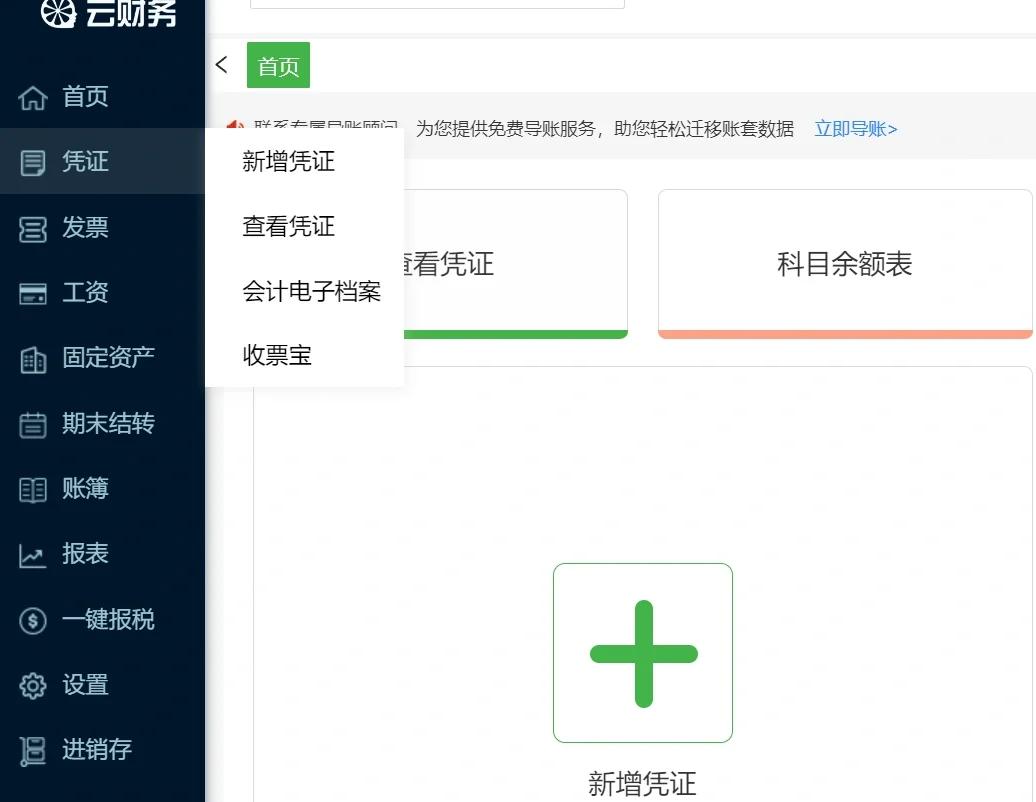Select the 进销存 sidebar icon
Screen dimensions: 1036x802
tap(32, 751)
